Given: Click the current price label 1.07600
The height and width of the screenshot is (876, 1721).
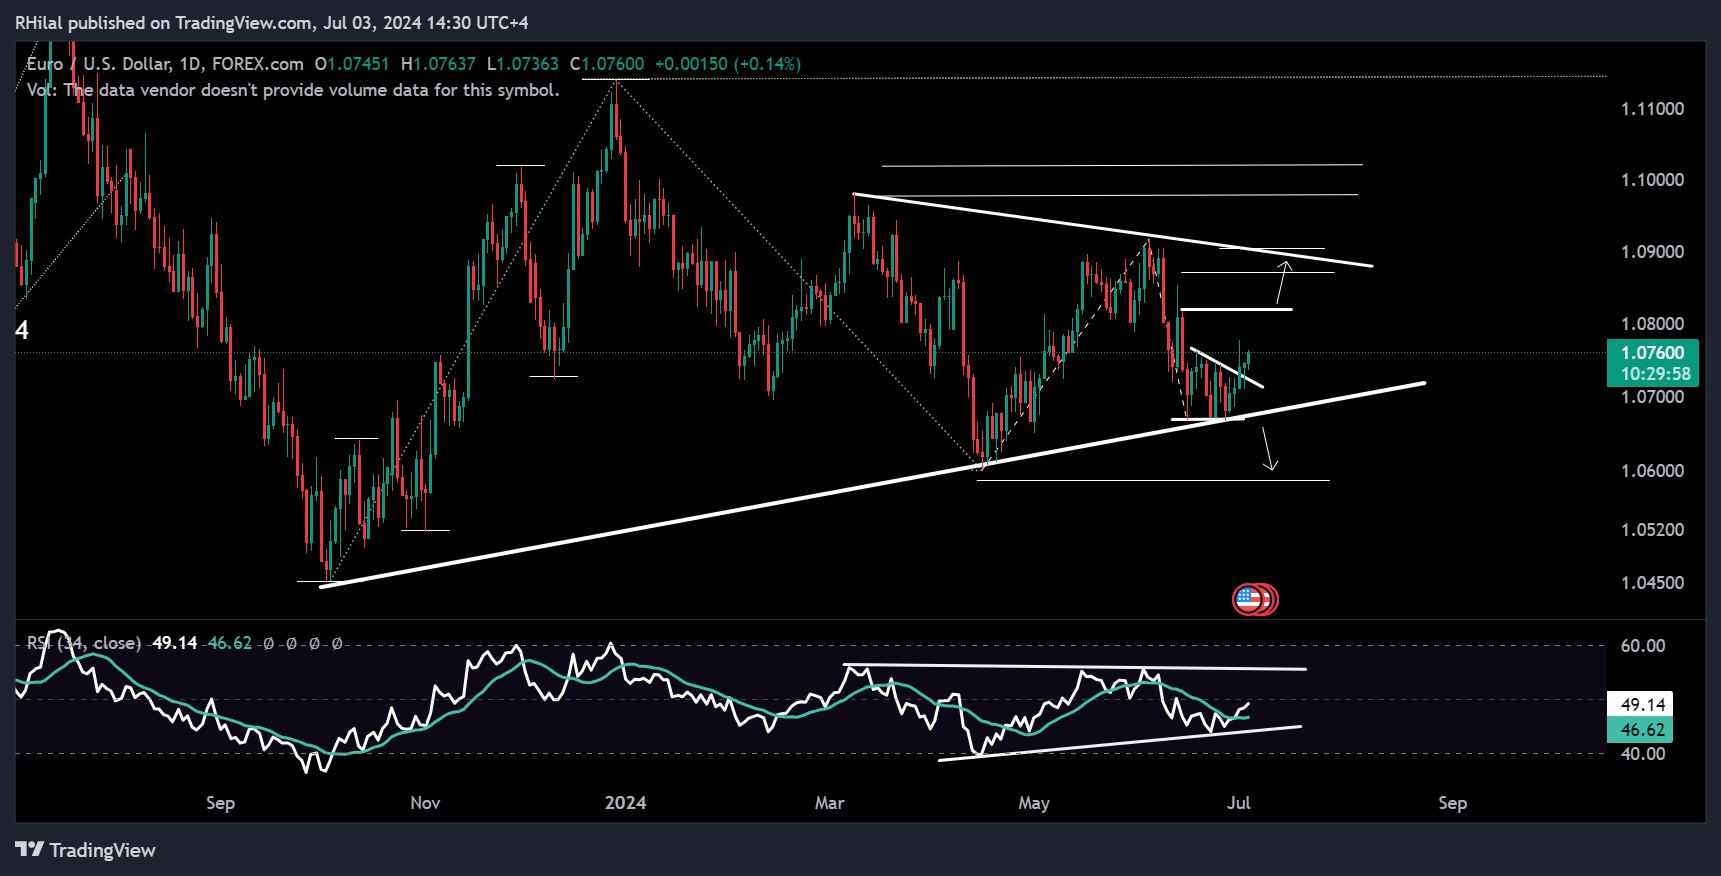Looking at the screenshot, I should [x=1652, y=352].
